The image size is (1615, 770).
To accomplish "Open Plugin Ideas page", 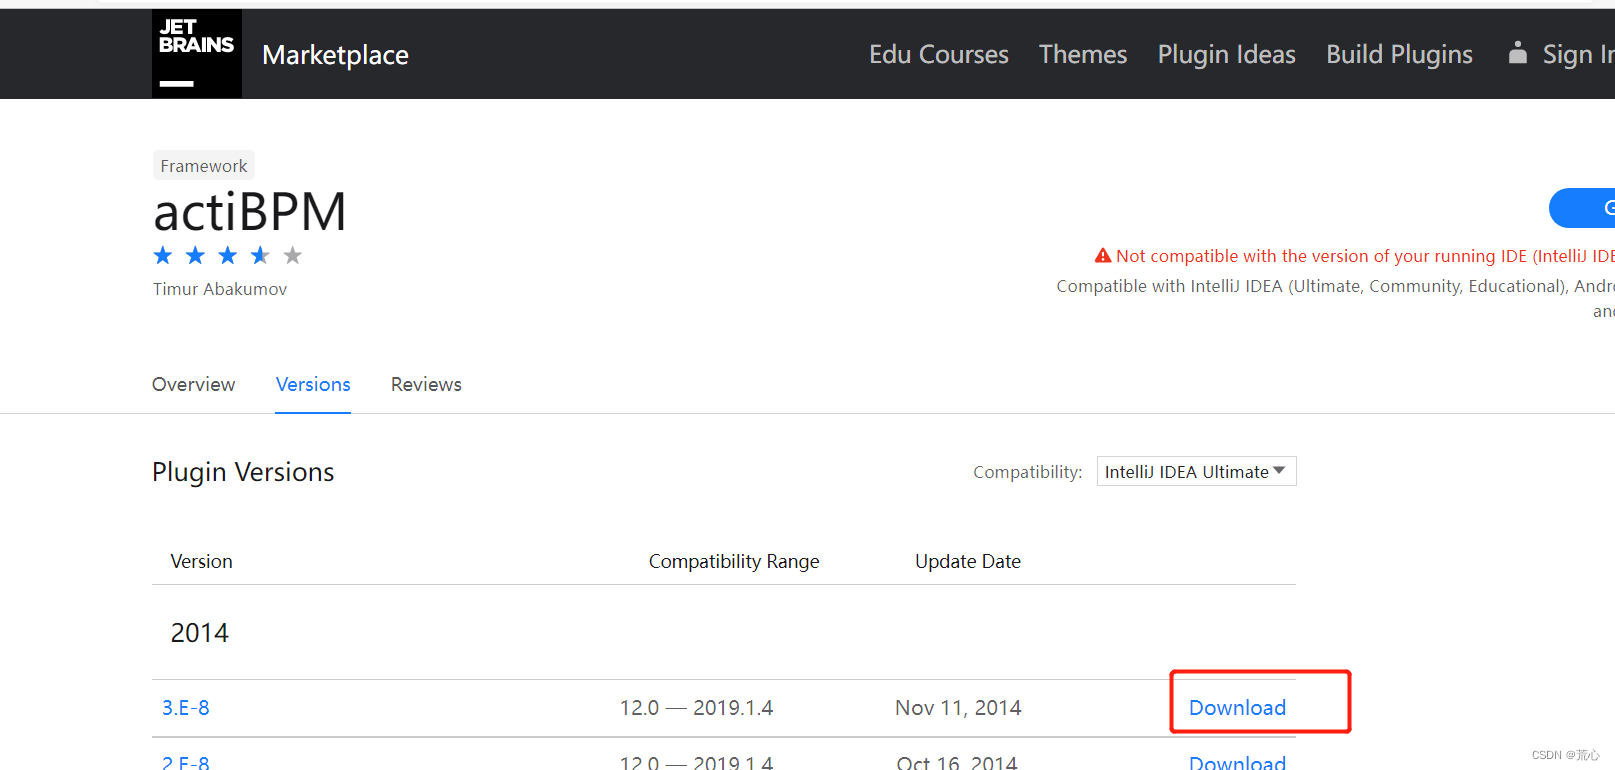I will (1226, 55).
